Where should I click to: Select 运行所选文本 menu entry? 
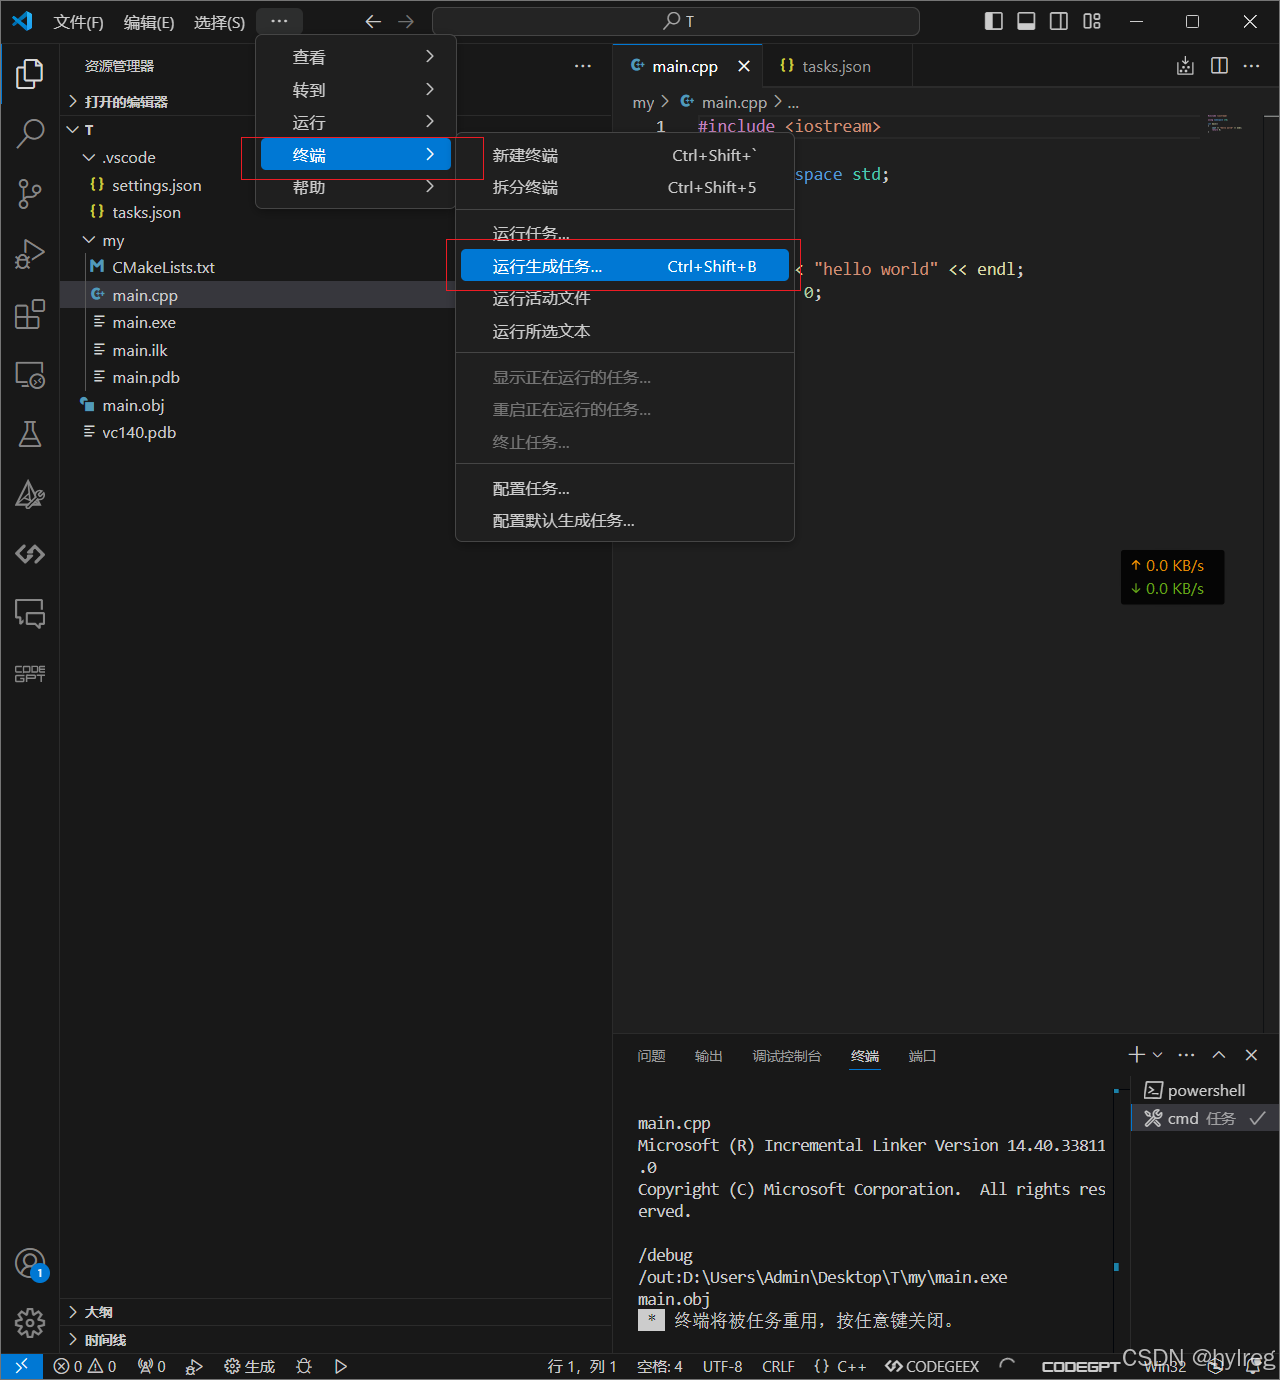[625, 331]
